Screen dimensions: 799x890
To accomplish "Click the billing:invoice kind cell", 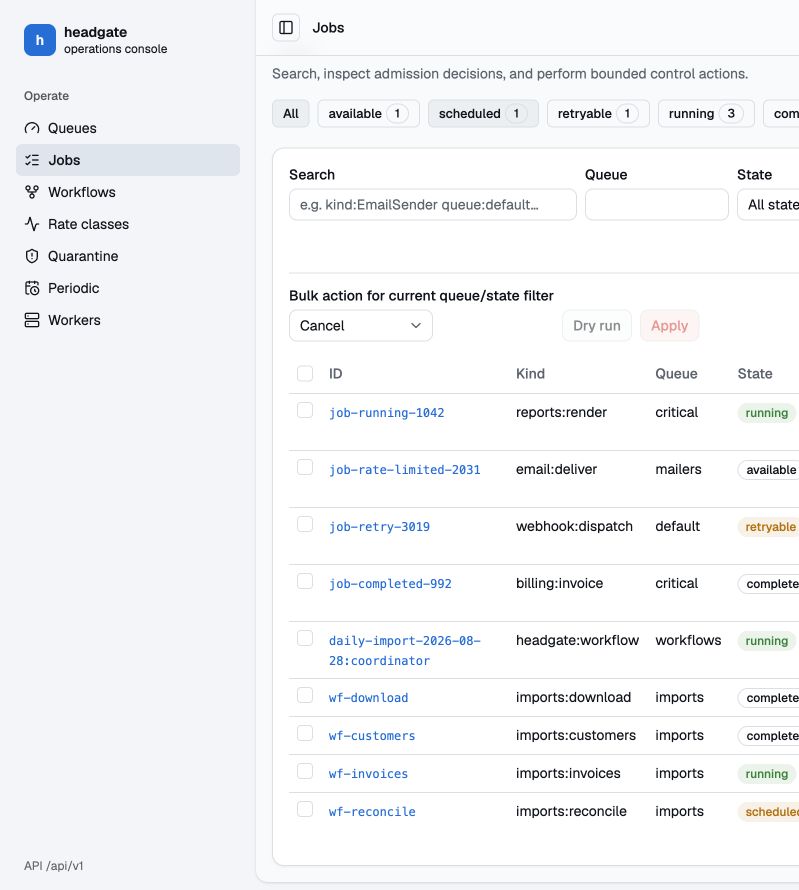I will pos(560,583).
